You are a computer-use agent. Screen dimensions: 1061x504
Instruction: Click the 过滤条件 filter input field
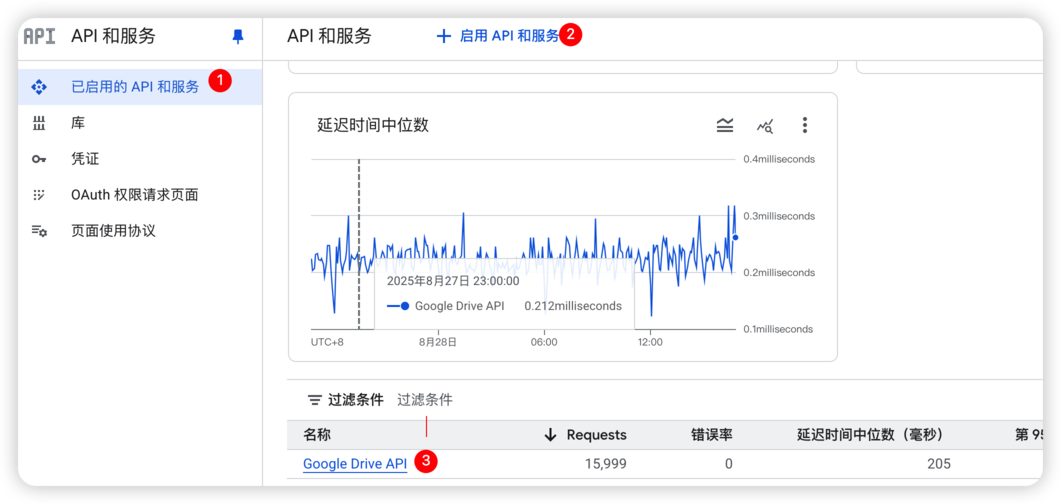pos(425,400)
